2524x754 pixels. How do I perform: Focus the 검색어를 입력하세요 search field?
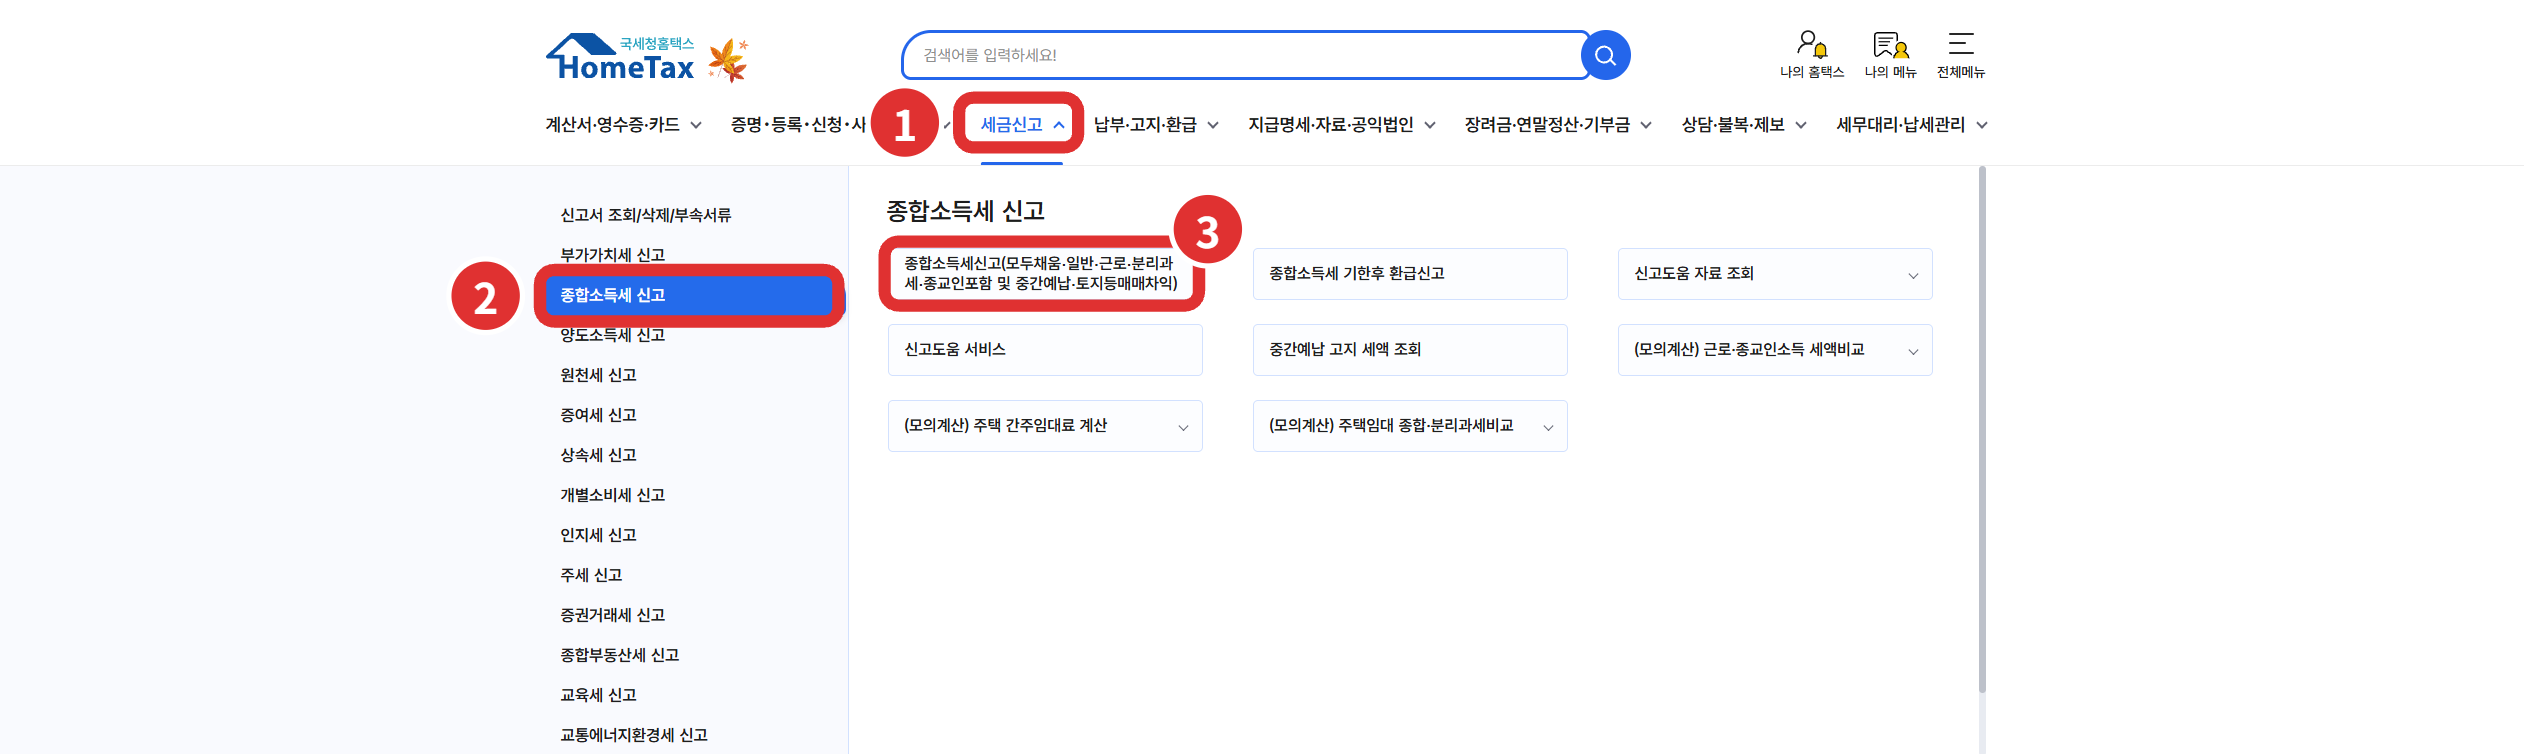(x=1242, y=55)
